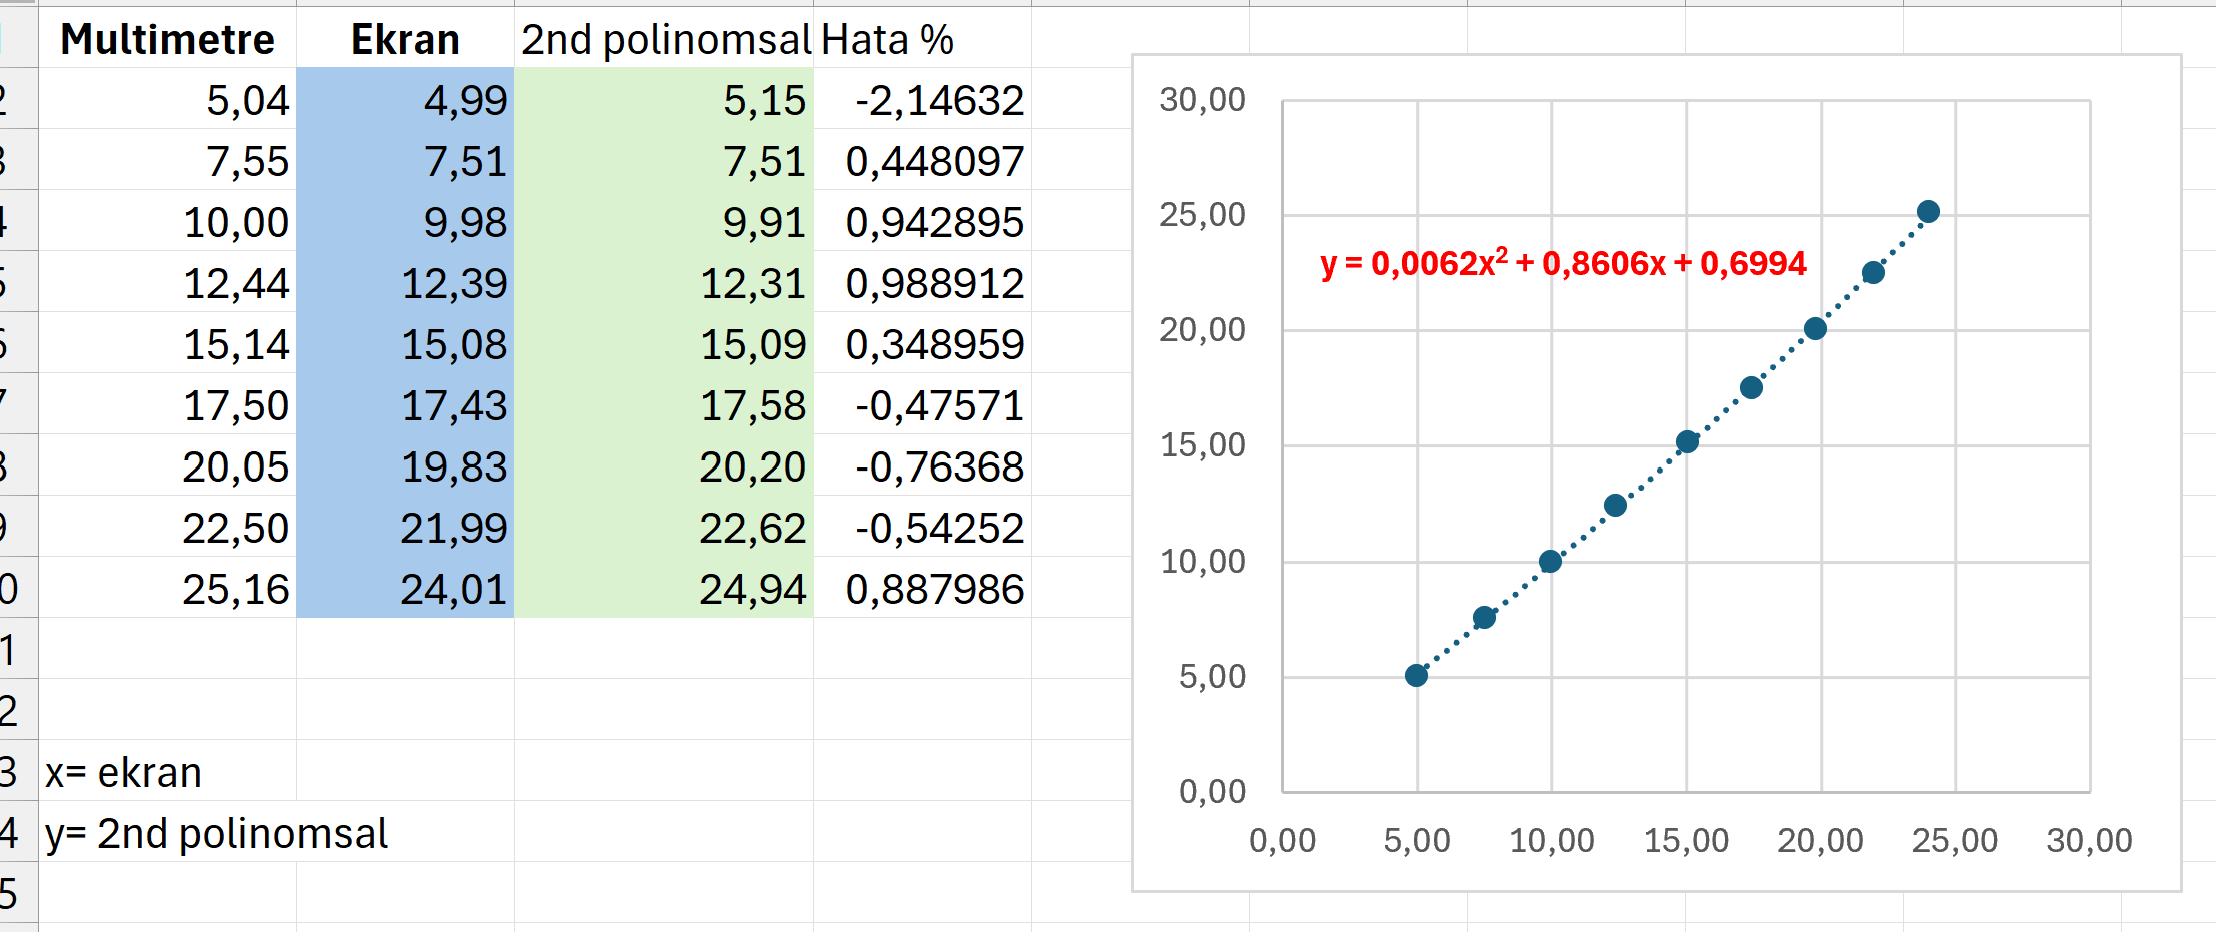Select Ekran cell 19,83

click(405, 466)
